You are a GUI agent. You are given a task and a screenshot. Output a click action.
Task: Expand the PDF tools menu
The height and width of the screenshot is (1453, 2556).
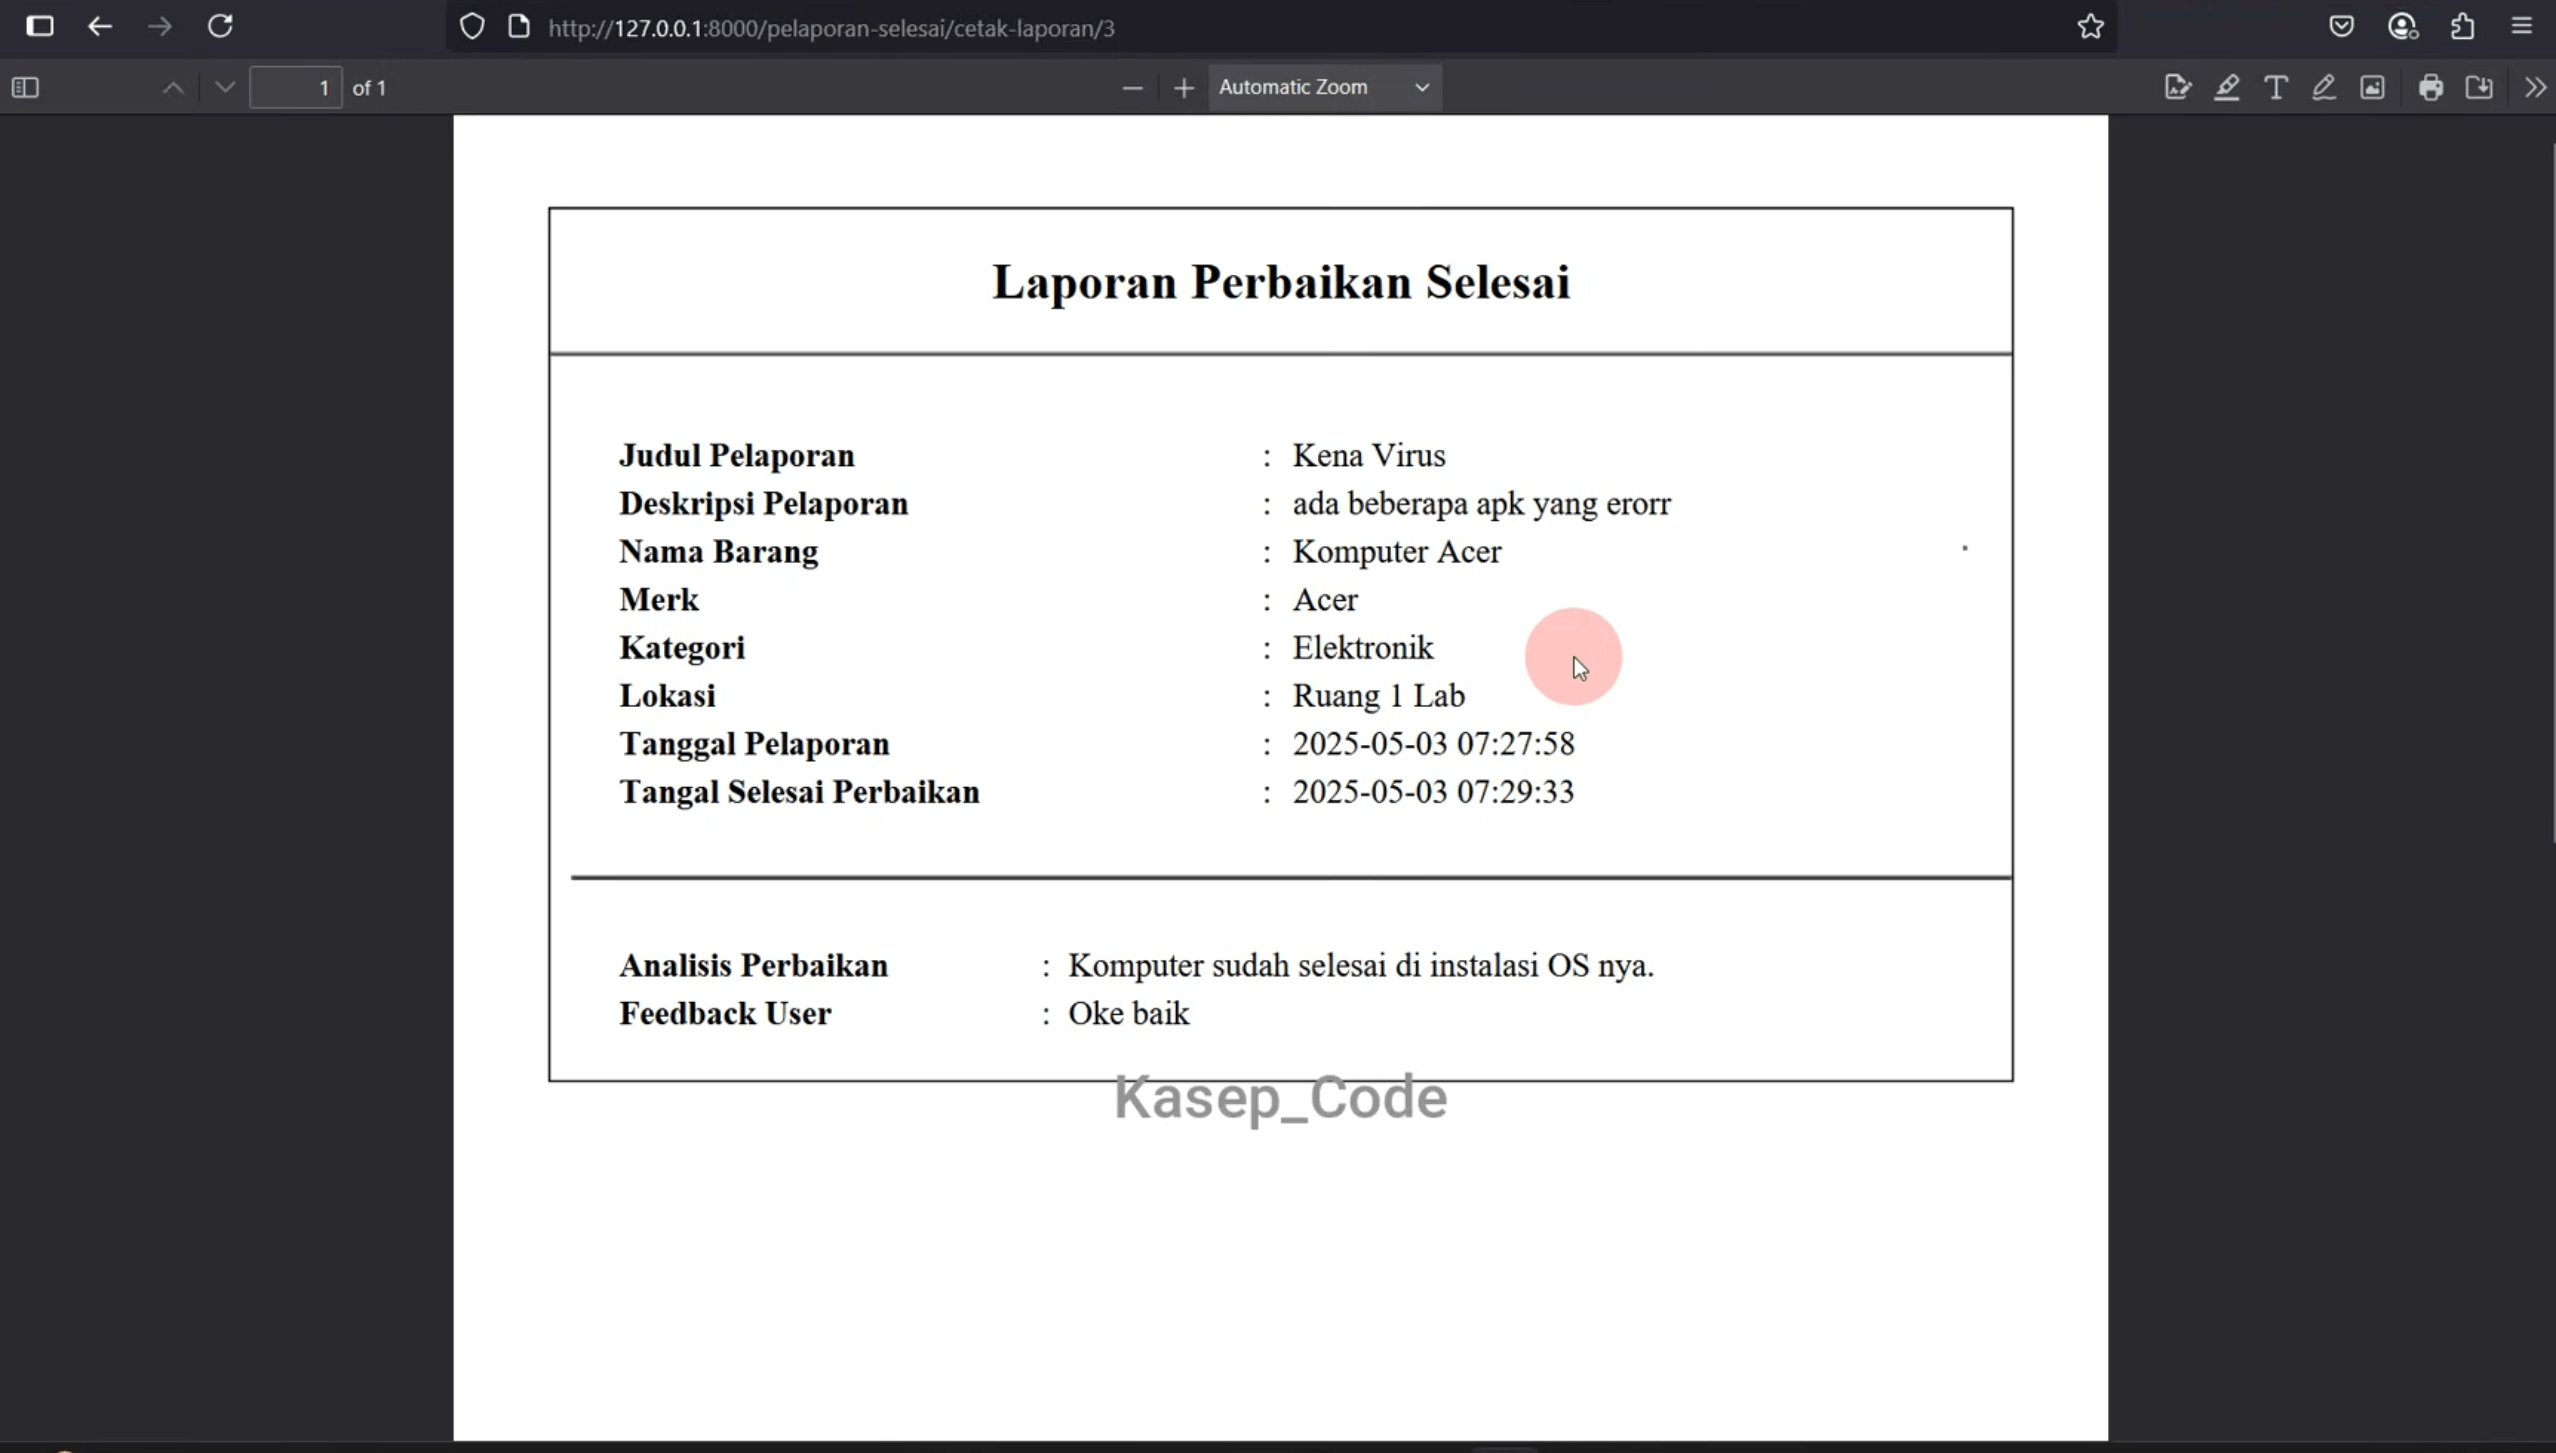2534,88
